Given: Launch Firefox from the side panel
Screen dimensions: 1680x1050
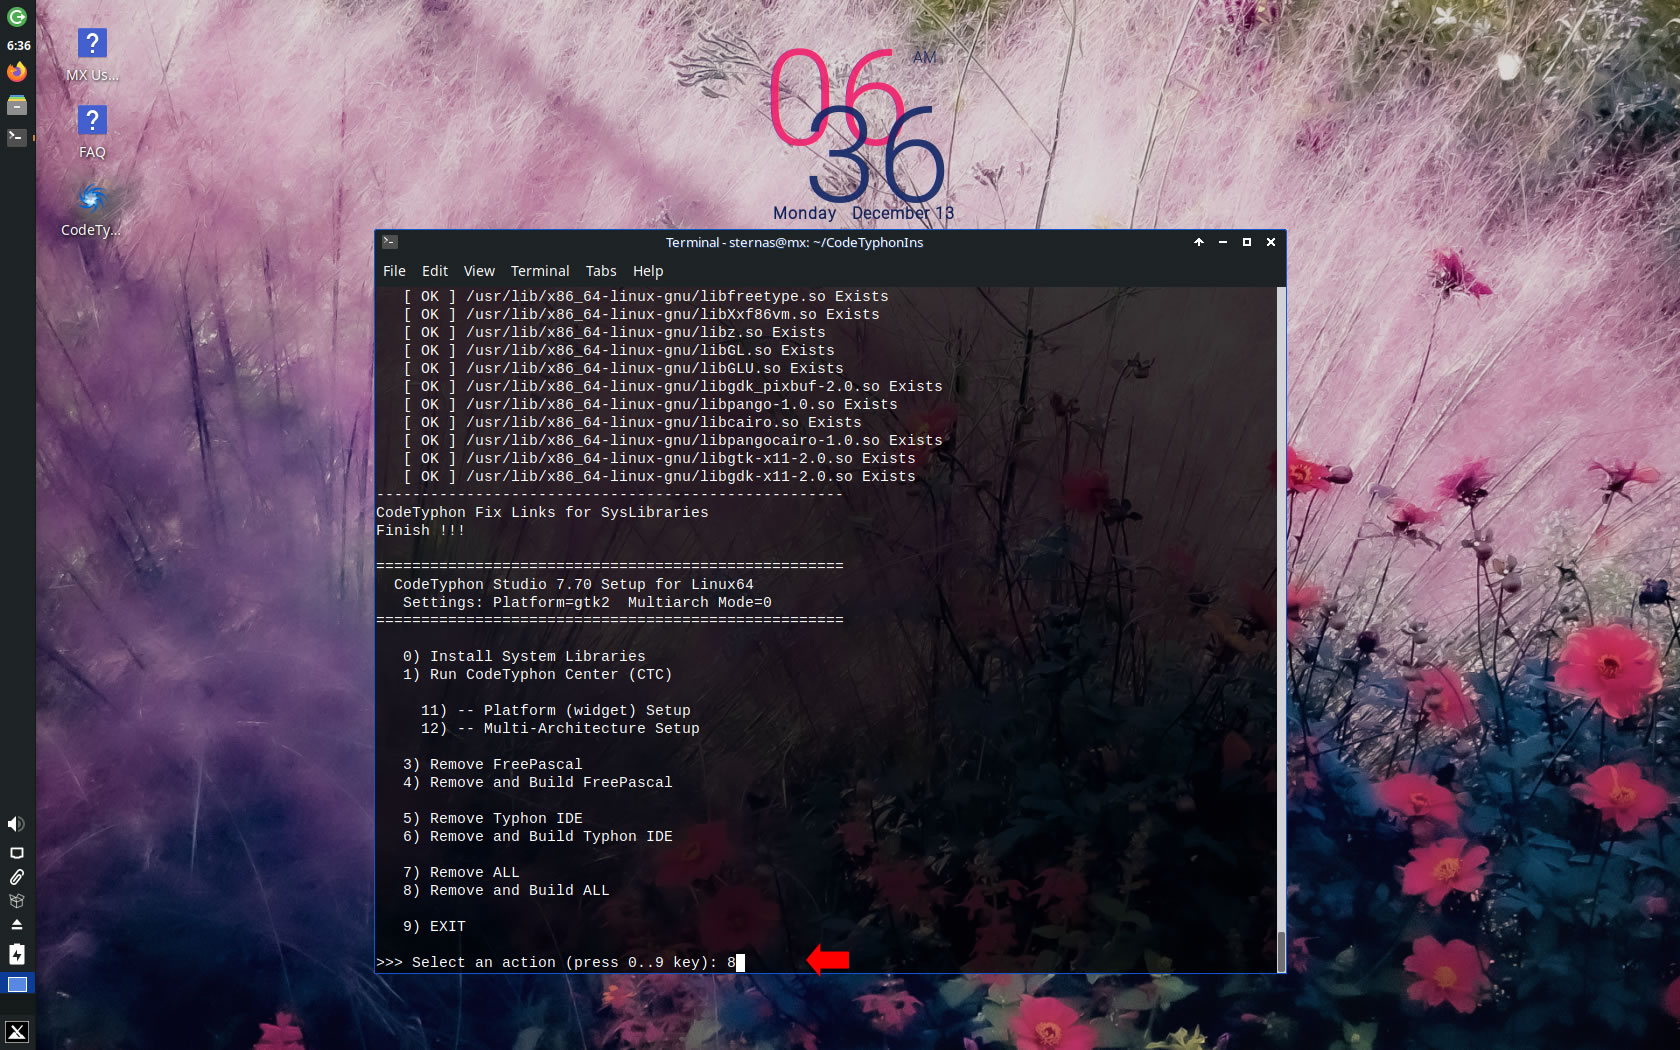Looking at the screenshot, I should (17, 72).
